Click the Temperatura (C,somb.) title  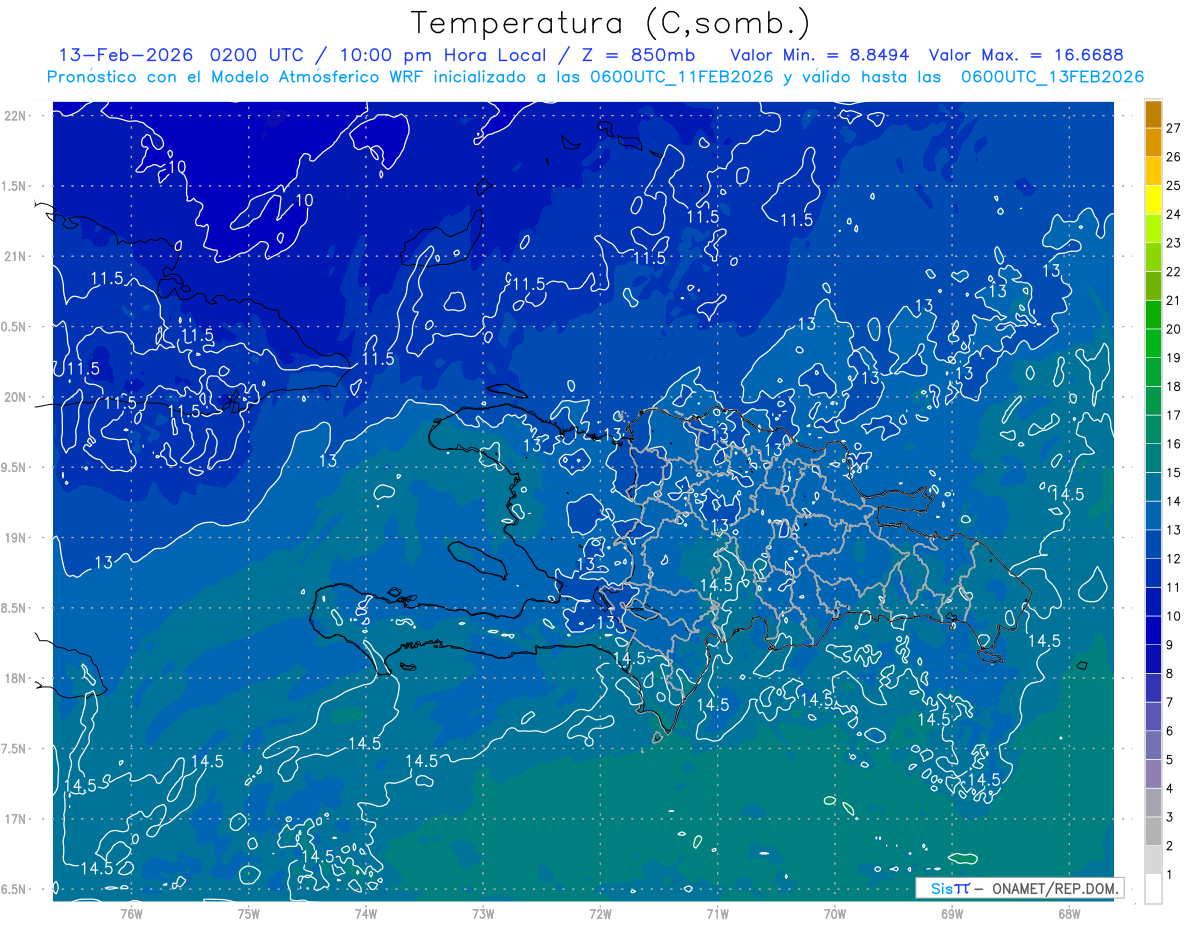click(x=611, y=22)
